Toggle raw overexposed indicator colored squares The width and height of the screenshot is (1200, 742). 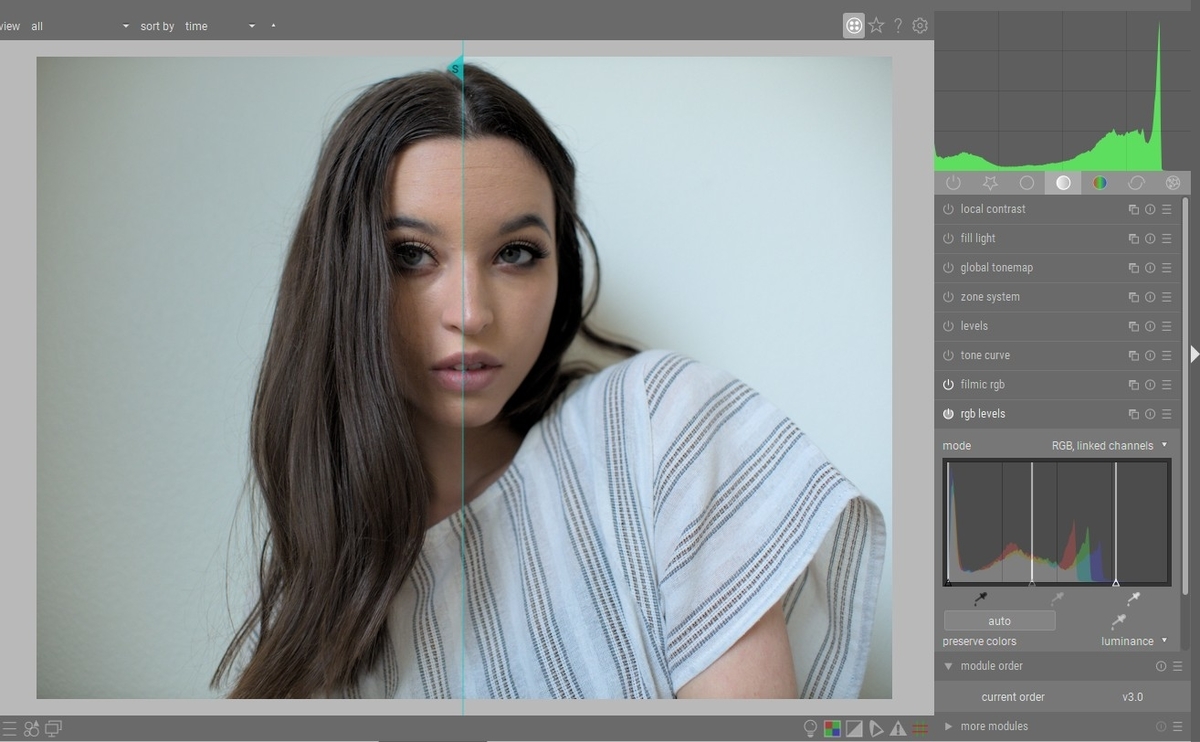[x=832, y=729]
